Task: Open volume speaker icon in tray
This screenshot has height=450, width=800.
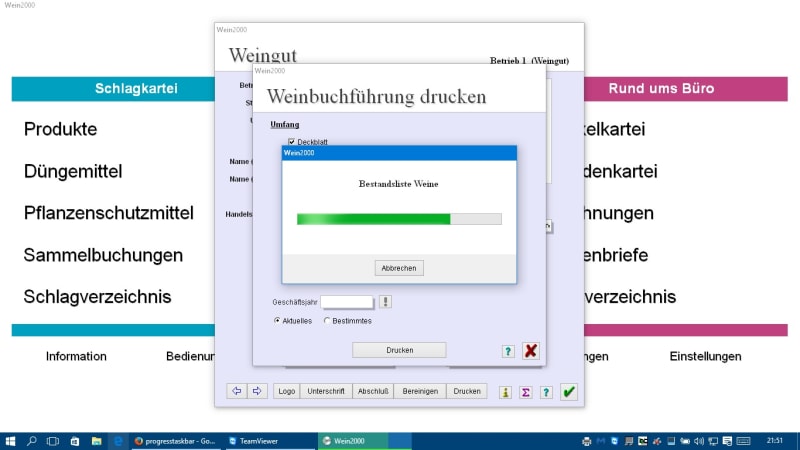Action: [699, 441]
